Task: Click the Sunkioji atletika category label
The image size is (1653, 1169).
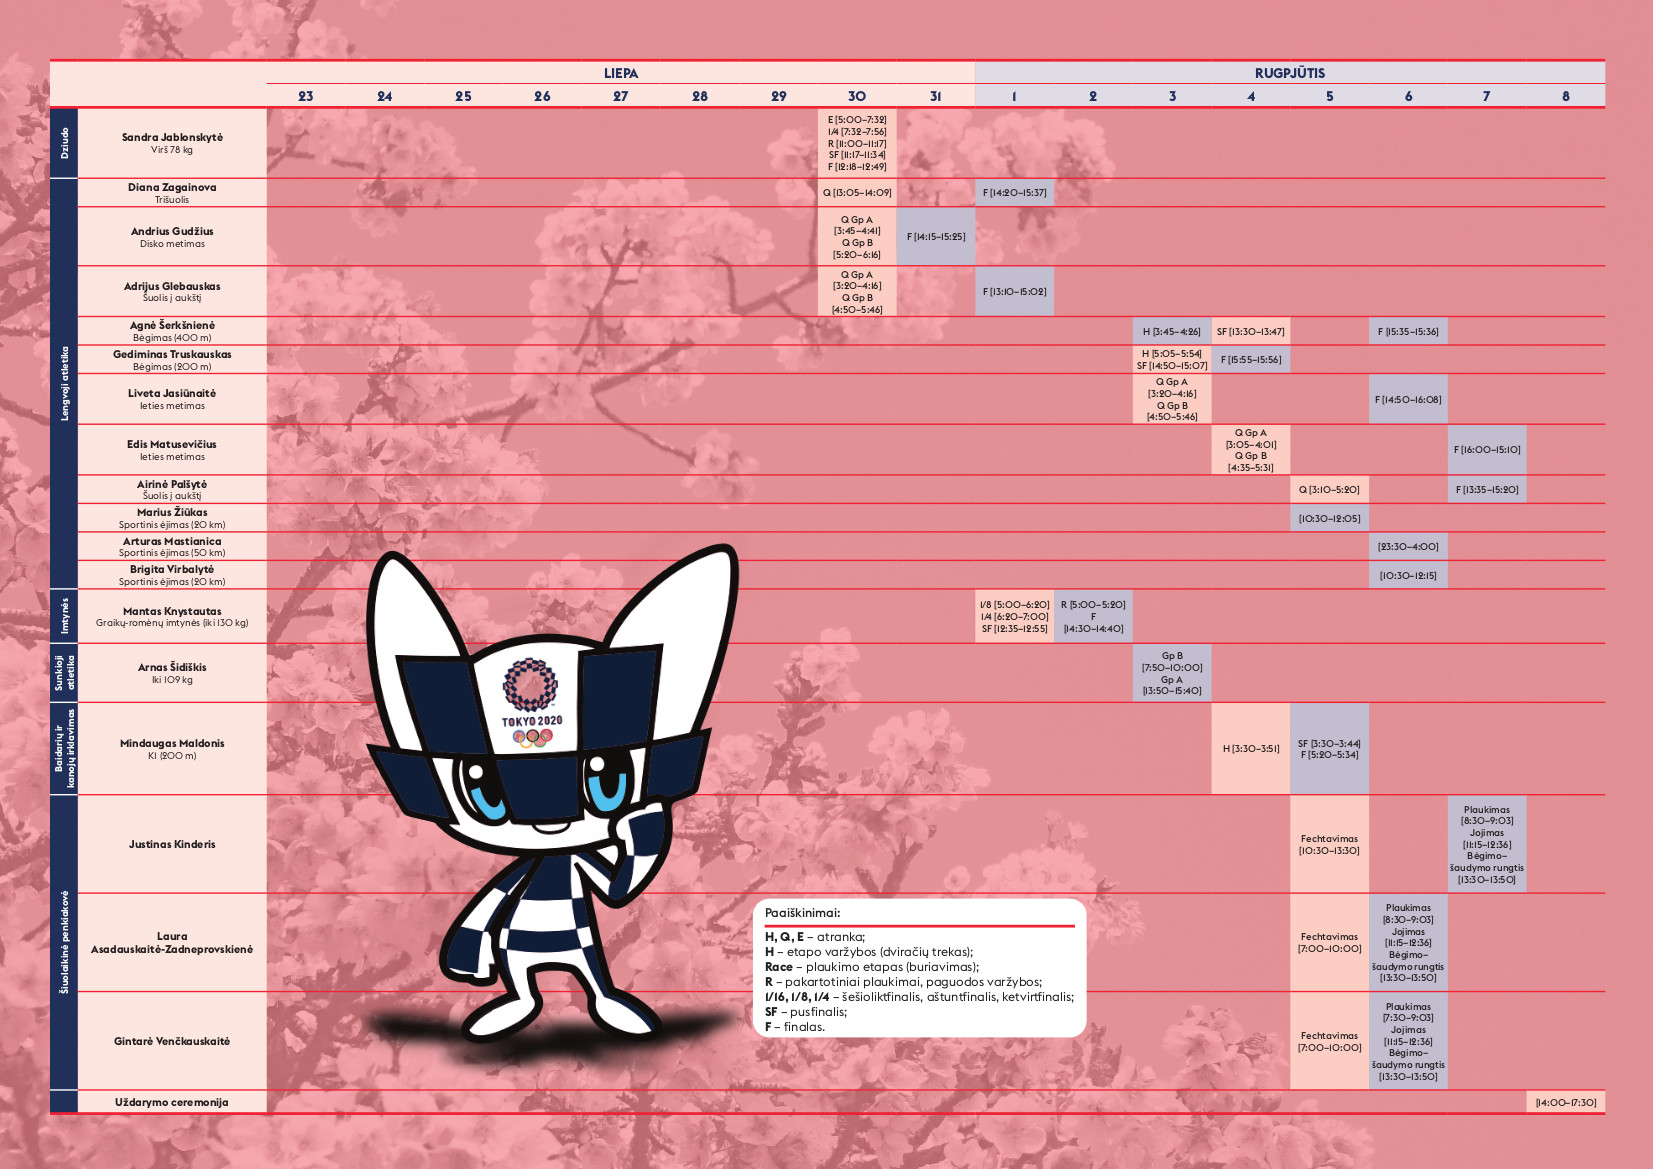Action: (x=64, y=673)
